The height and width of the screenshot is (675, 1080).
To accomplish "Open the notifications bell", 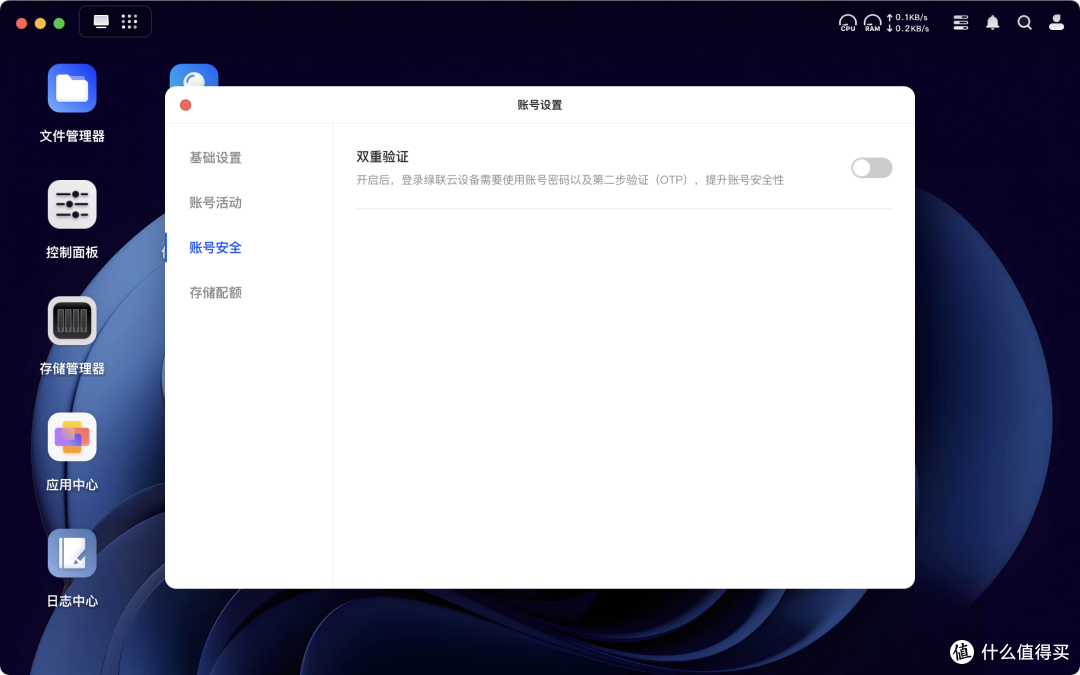I will coord(993,23).
